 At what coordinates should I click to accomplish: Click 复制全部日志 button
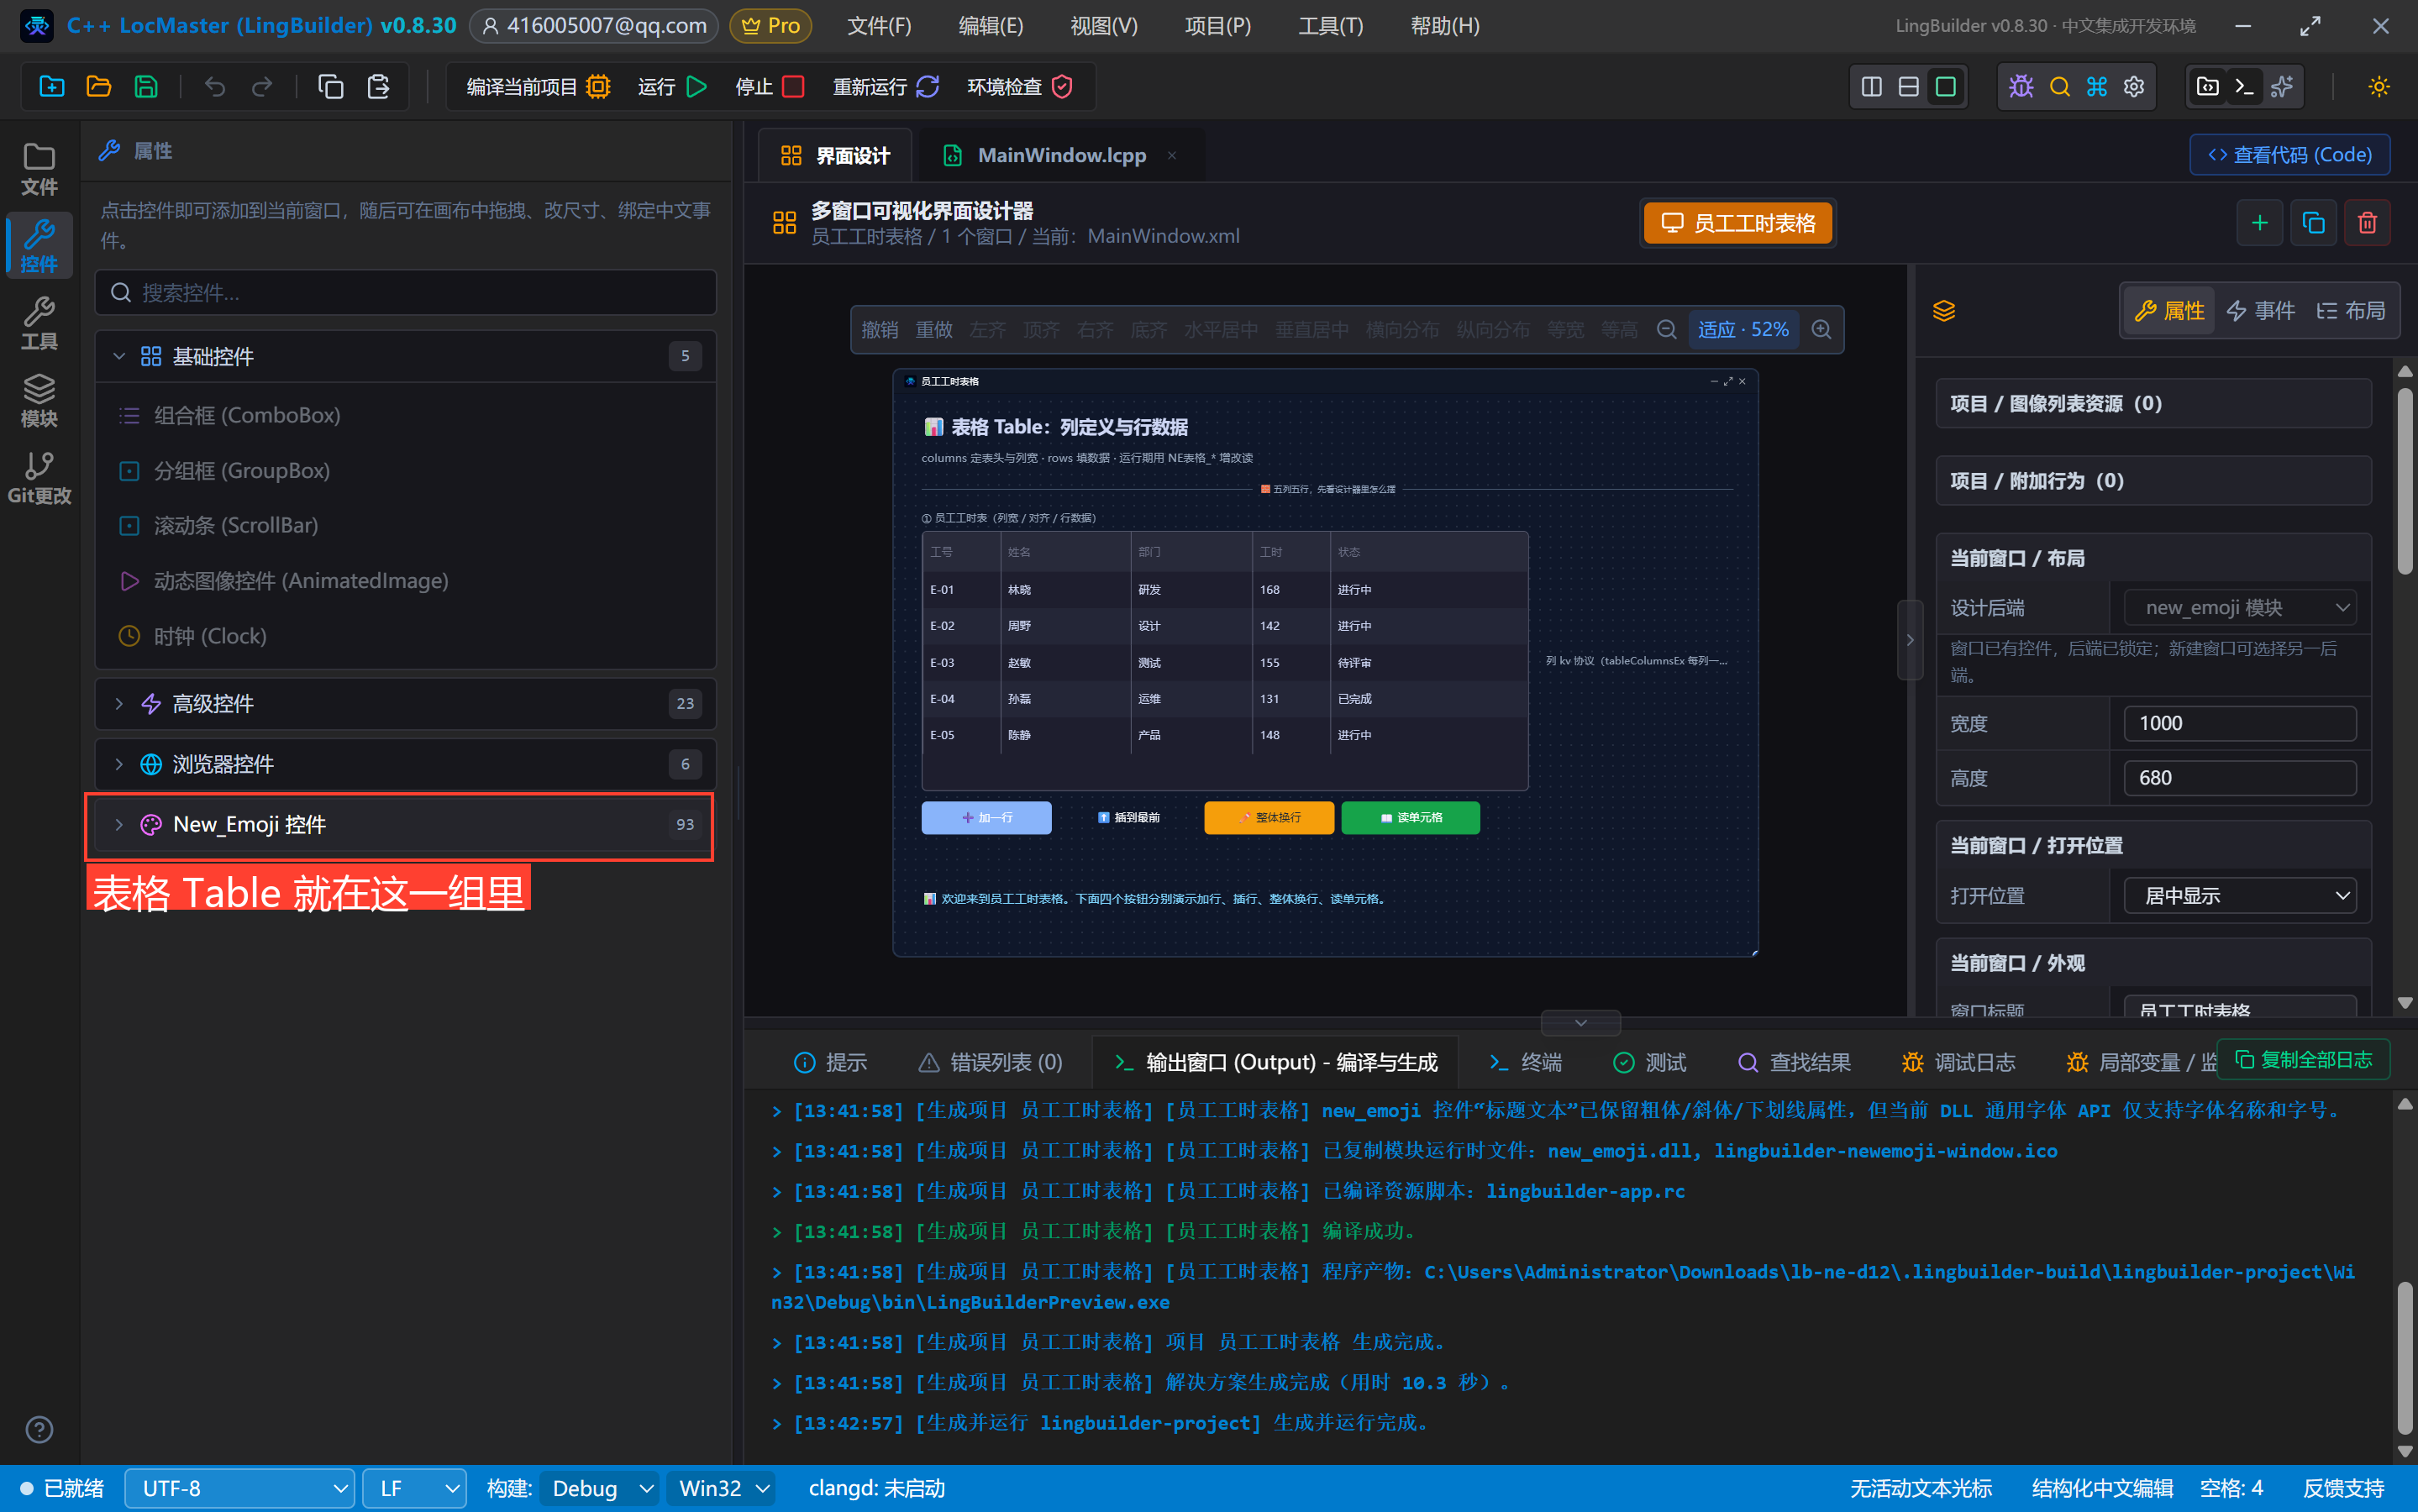(x=2303, y=1060)
